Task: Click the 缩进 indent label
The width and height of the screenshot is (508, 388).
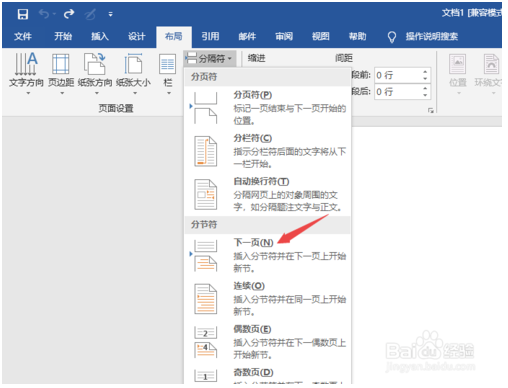Action: [x=257, y=58]
